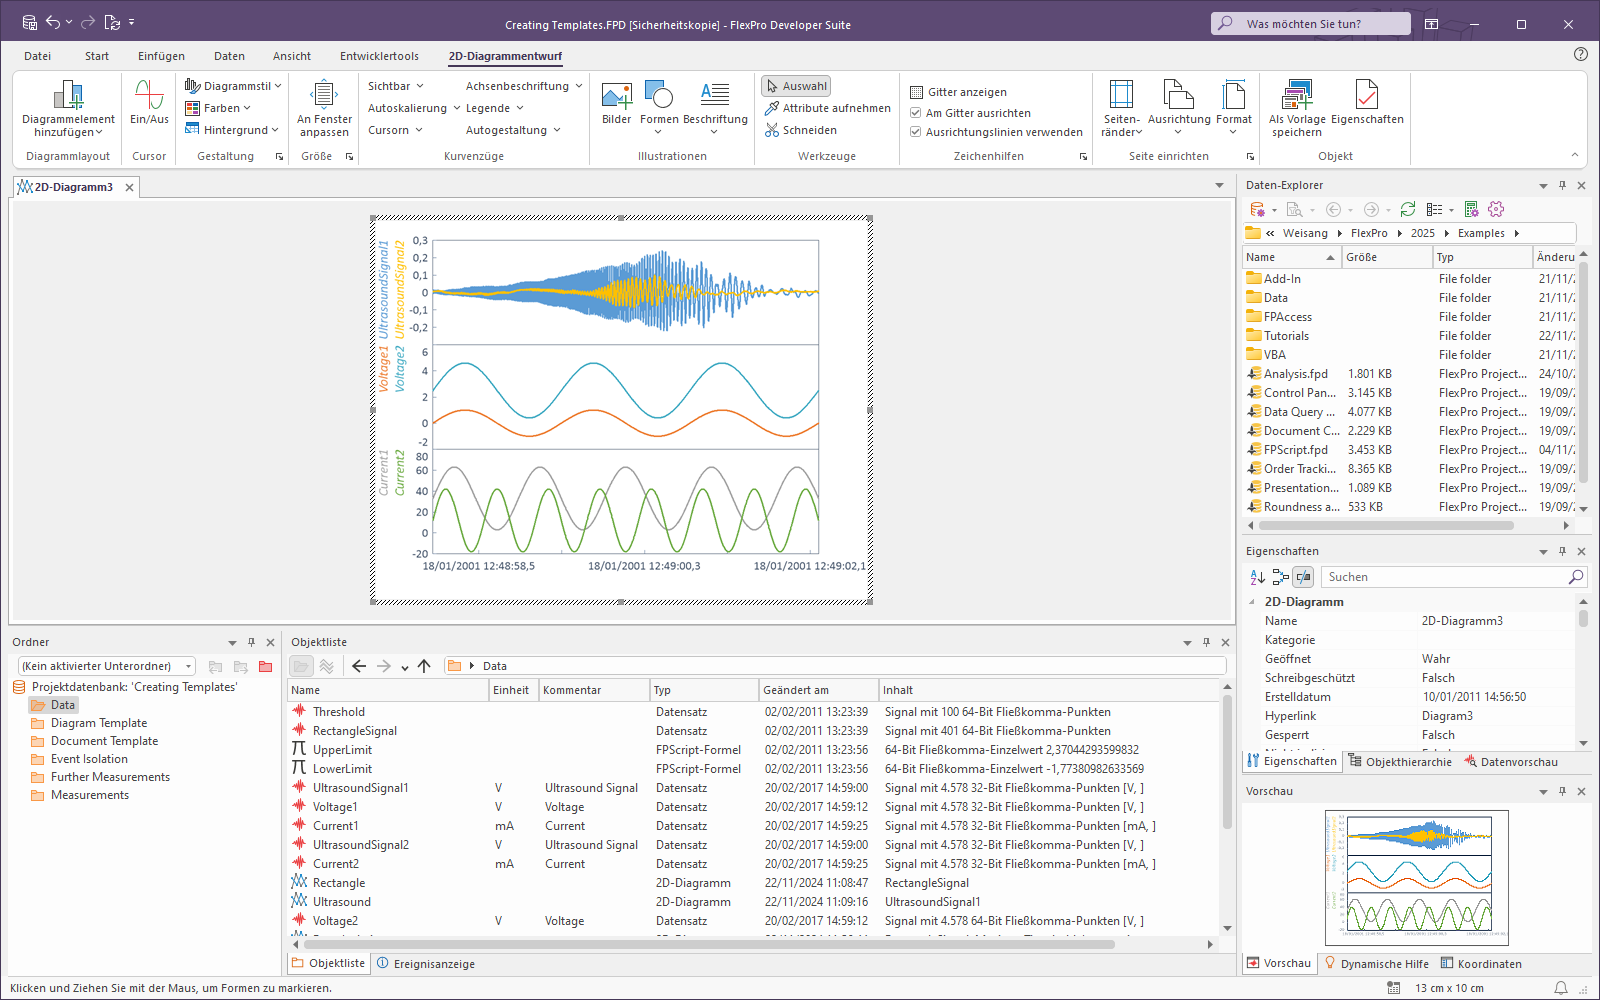Toggle the Cursor Ein/Aus icon
This screenshot has width=1600, height=1000.
pos(149,96)
